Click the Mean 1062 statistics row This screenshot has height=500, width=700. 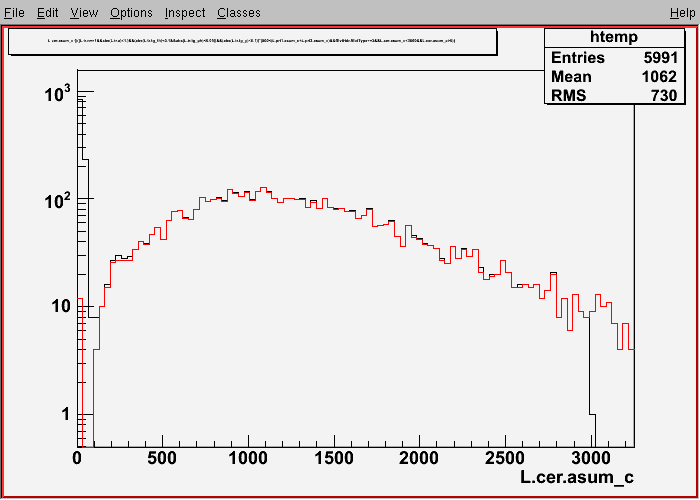(x=614, y=77)
